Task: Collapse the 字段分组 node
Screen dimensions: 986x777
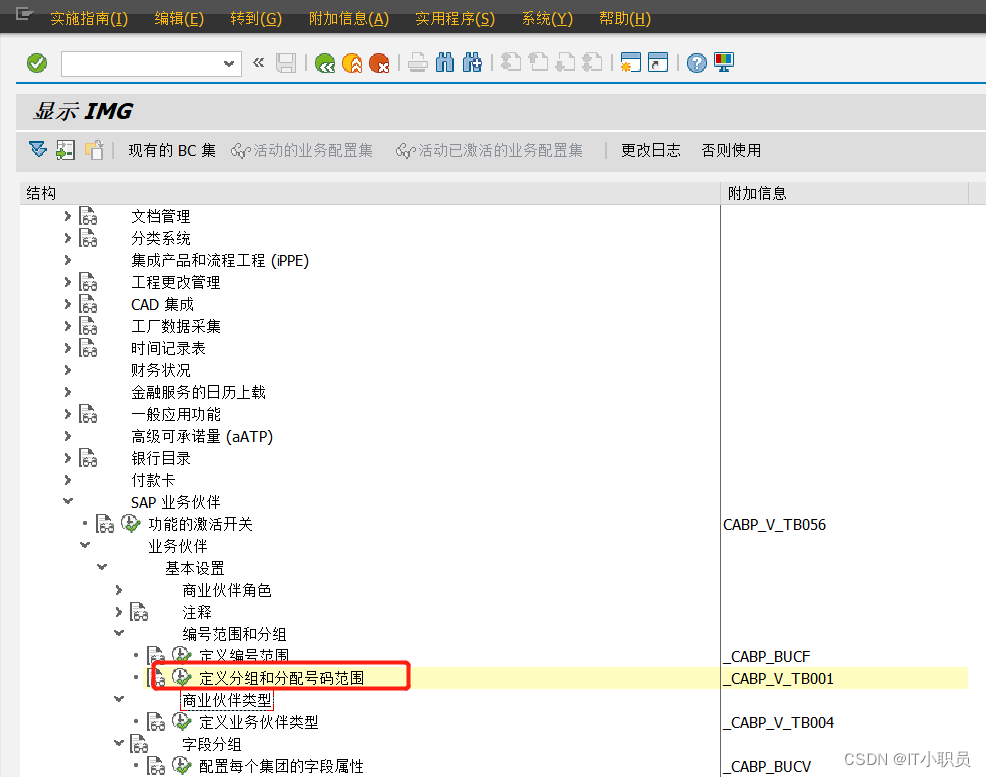Action: [119, 743]
